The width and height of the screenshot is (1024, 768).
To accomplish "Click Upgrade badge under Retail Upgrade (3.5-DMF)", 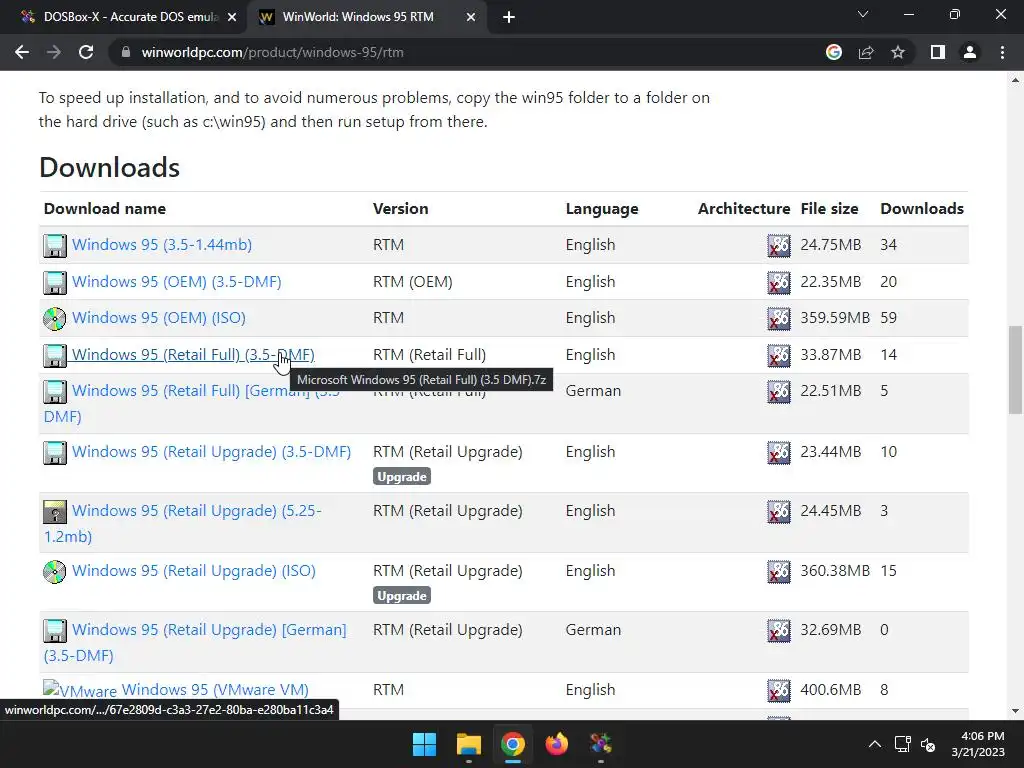I will (x=402, y=477).
